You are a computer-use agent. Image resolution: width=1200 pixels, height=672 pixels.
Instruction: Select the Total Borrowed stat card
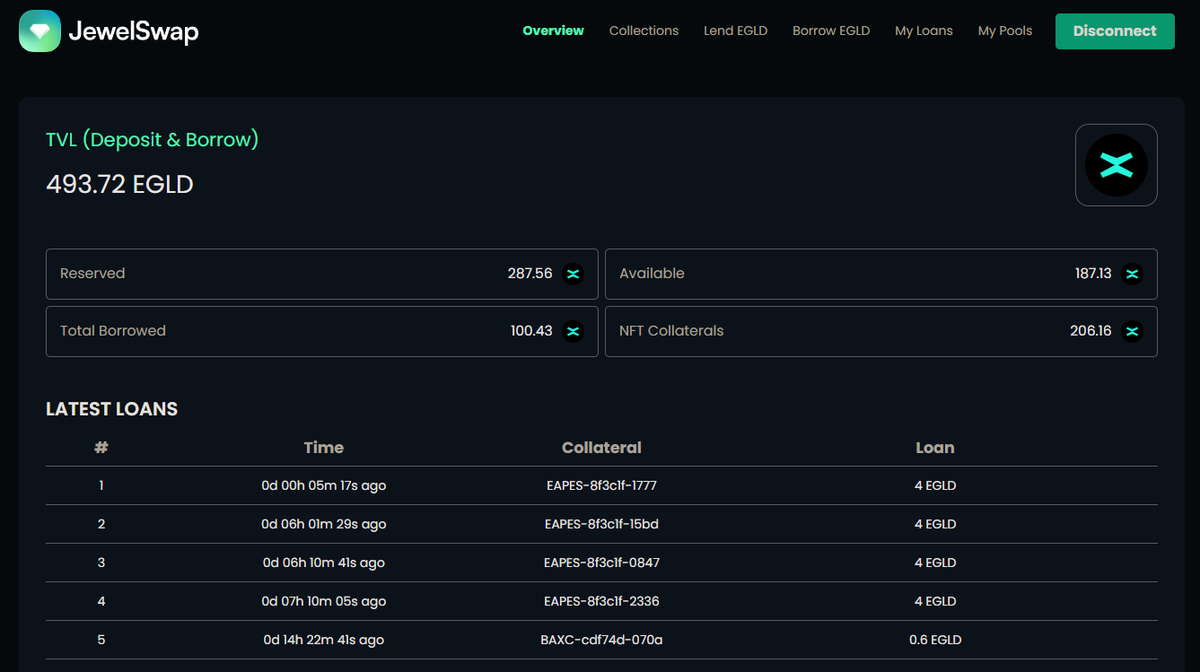pyautogui.click(x=322, y=331)
